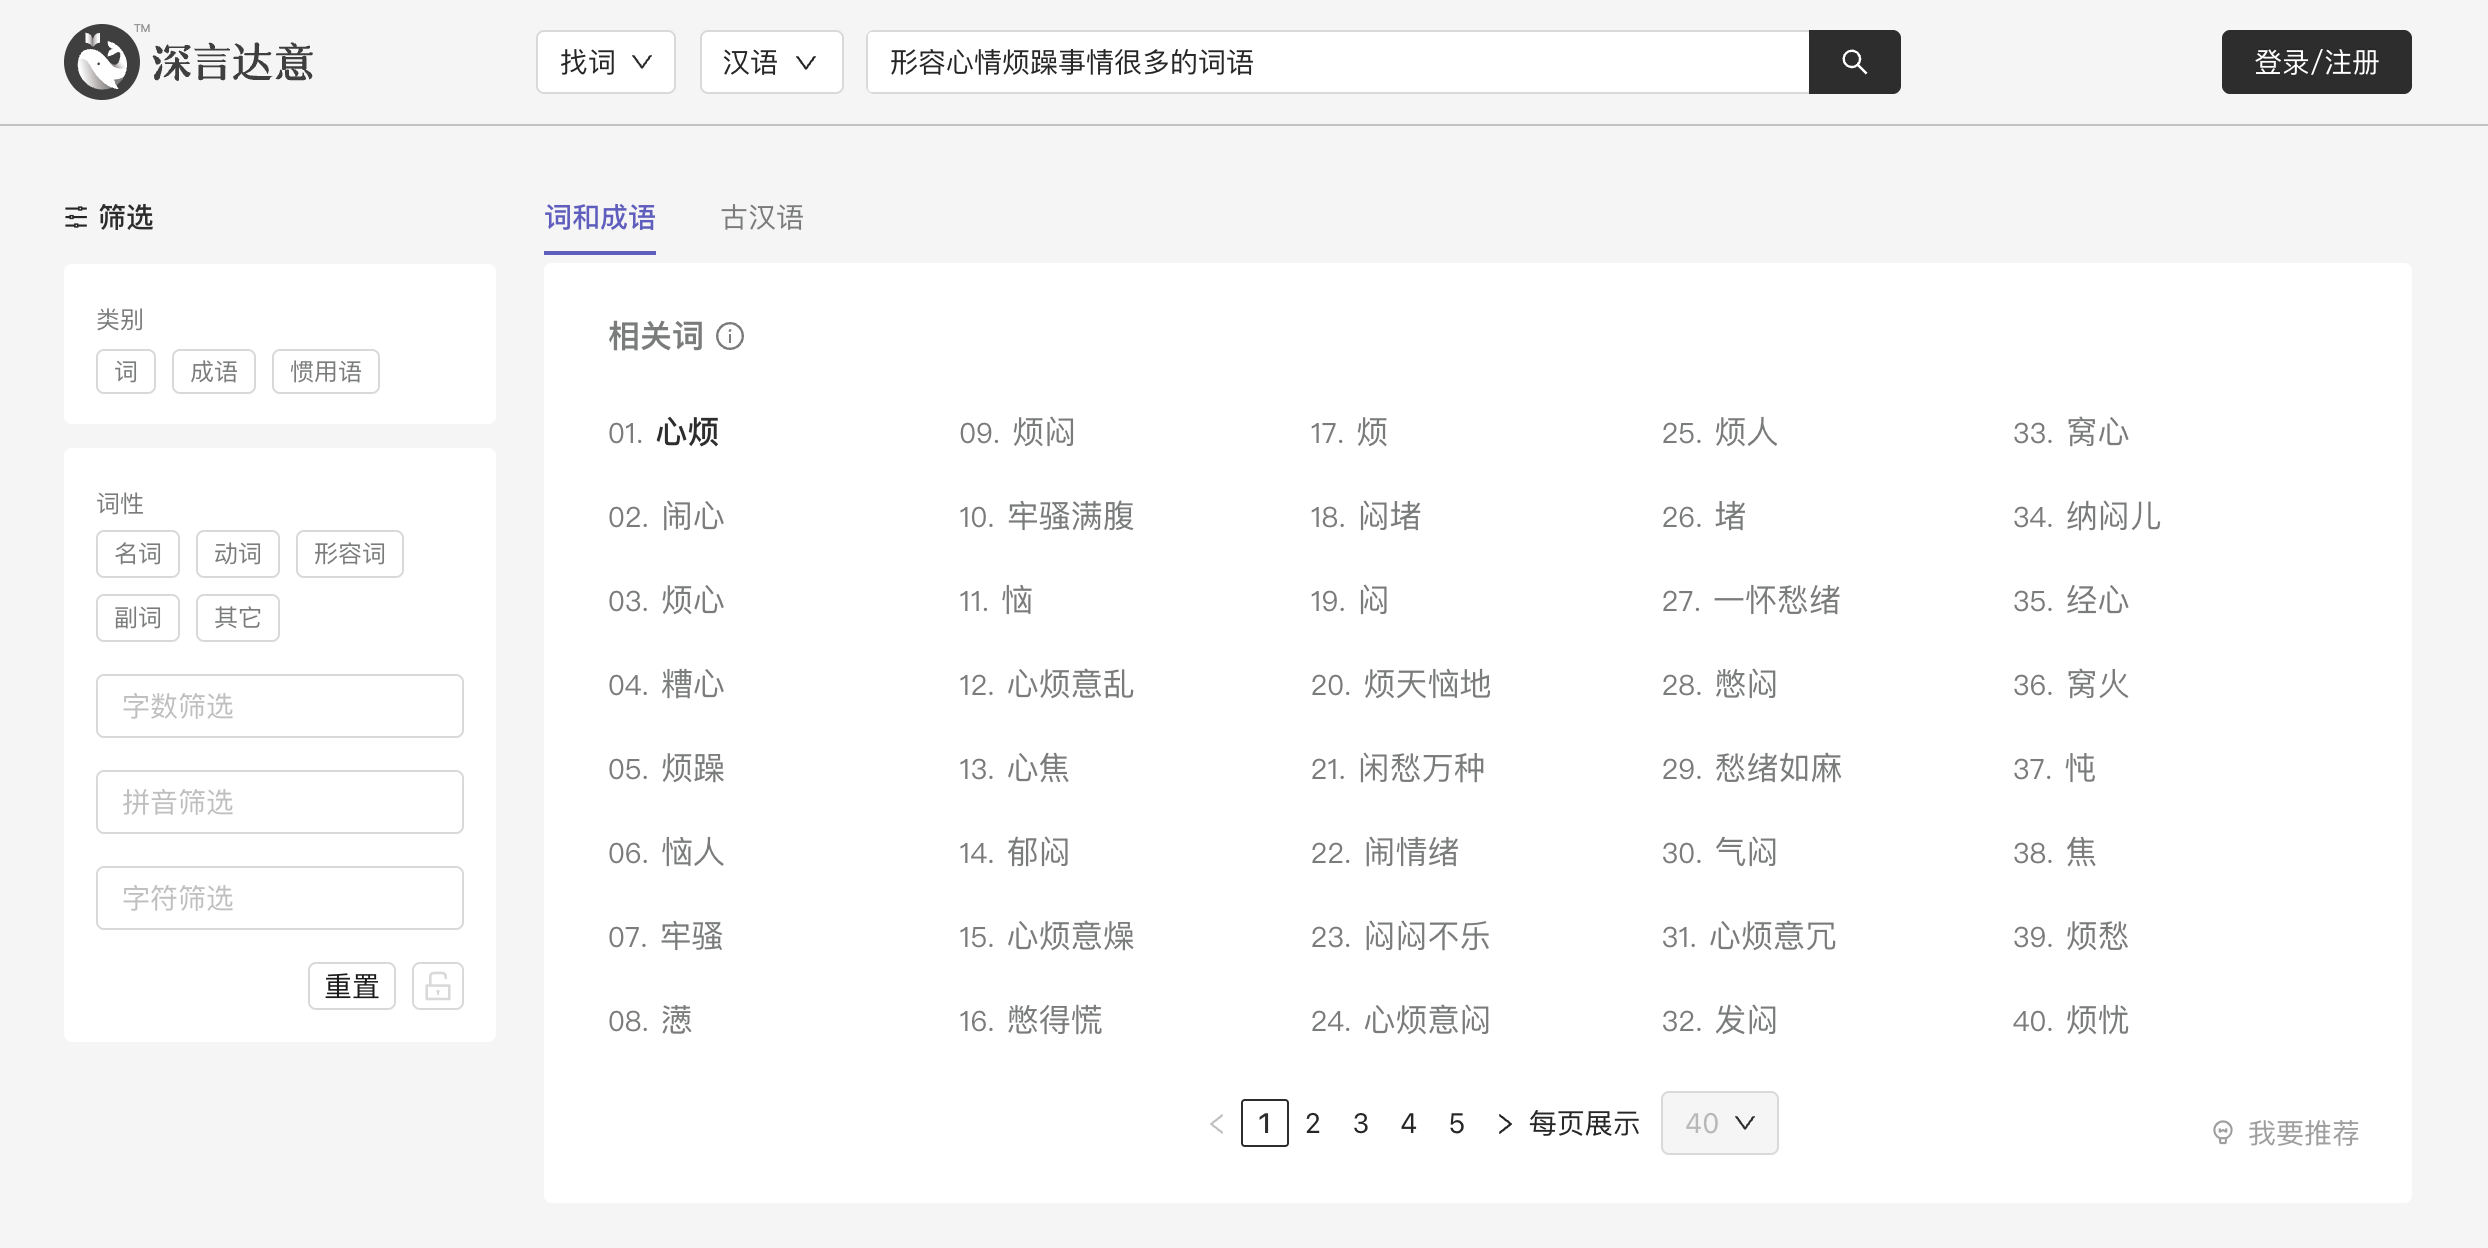2488x1248 pixels.
Task: Click the lock icon beside 重置
Action: [x=438, y=985]
